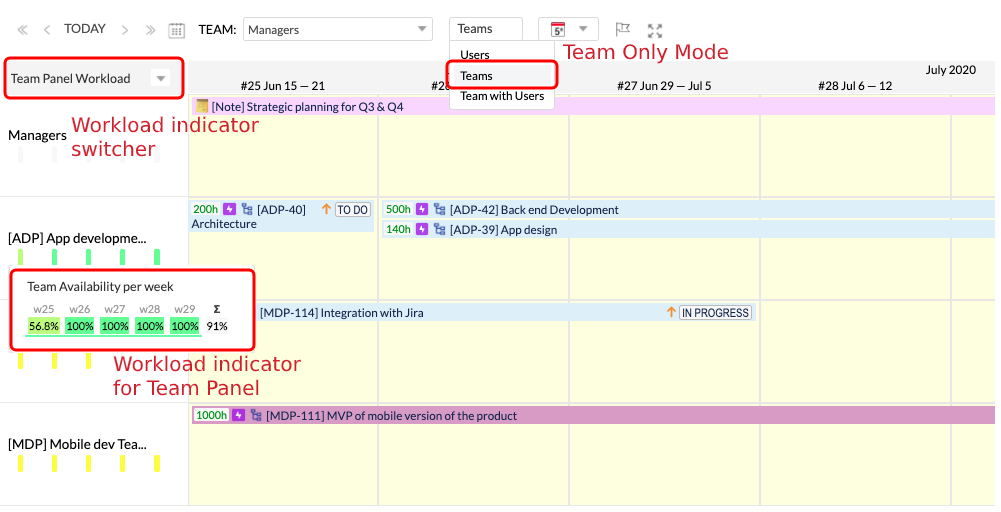
Task: Go to the previous week arrow
Action: coord(46,30)
